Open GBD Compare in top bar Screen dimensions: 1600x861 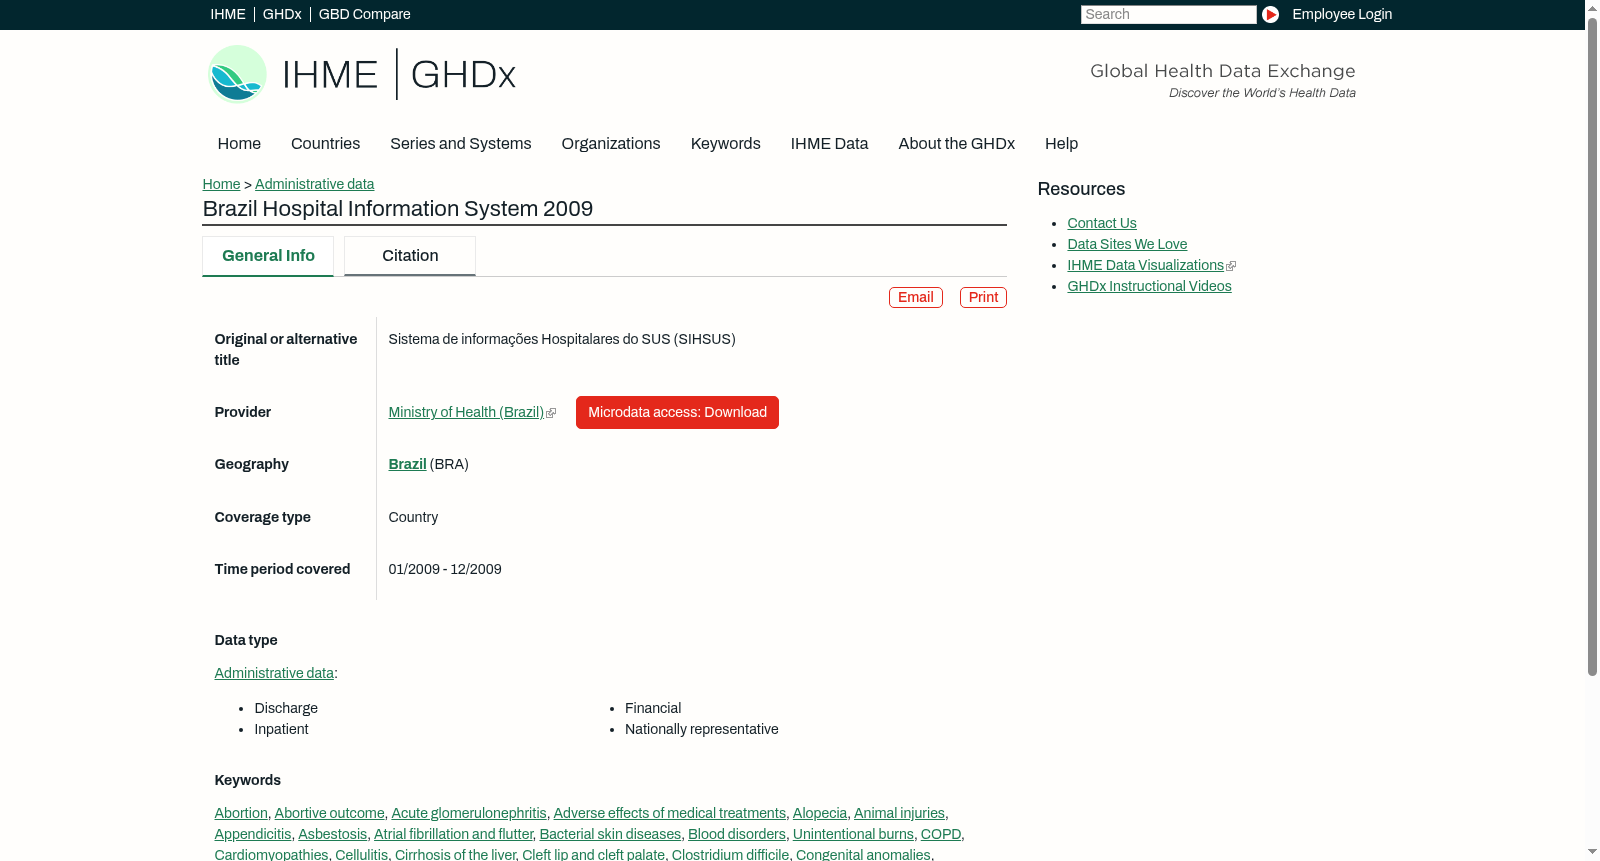(x=365, y=14)
